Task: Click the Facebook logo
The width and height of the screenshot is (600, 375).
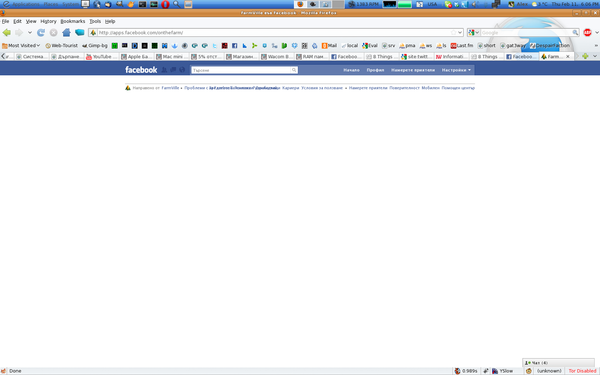Action: pos(141,70)
